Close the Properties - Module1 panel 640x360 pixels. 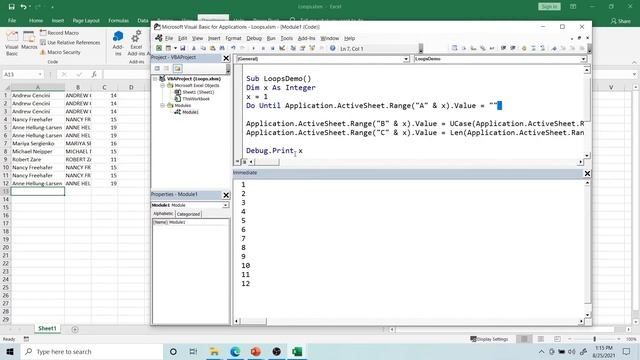pyautogui.click(x=226, y=195)
